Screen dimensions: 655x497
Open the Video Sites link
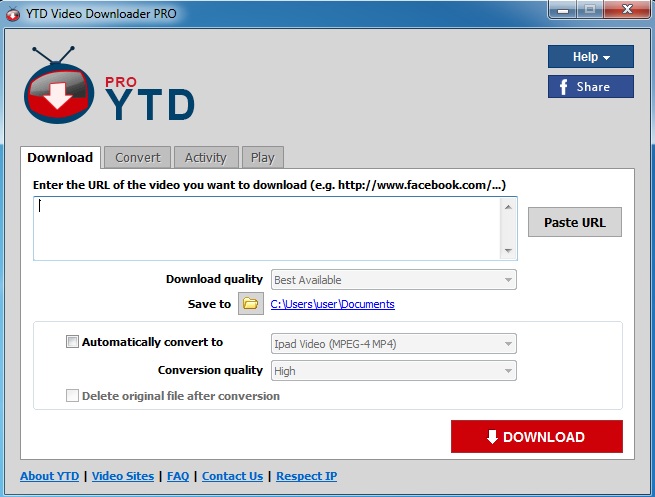click(123, 476)
